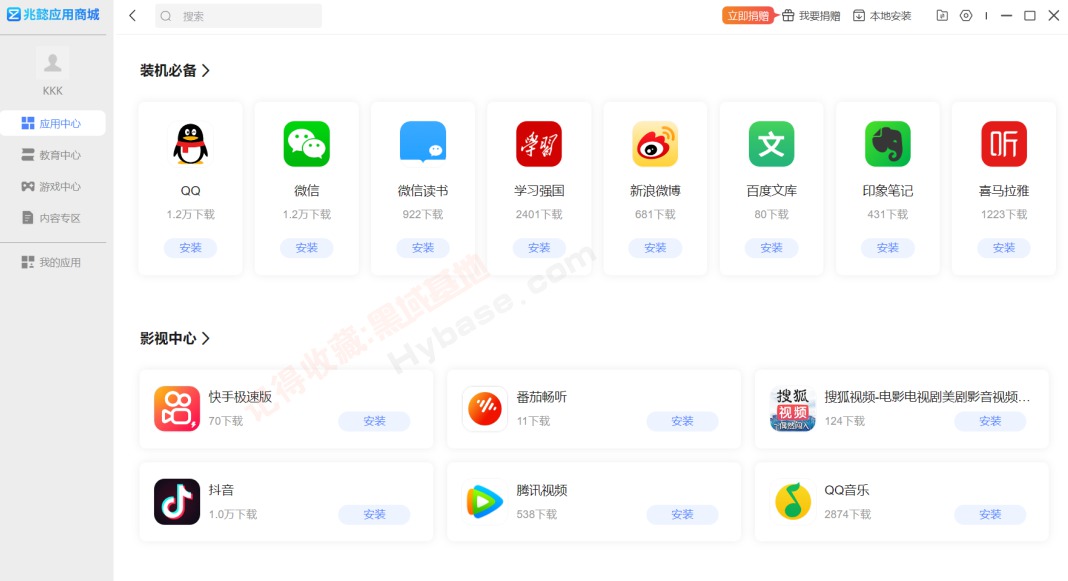Open the 印象笔记 elephant icon

(x=888, y=144)
